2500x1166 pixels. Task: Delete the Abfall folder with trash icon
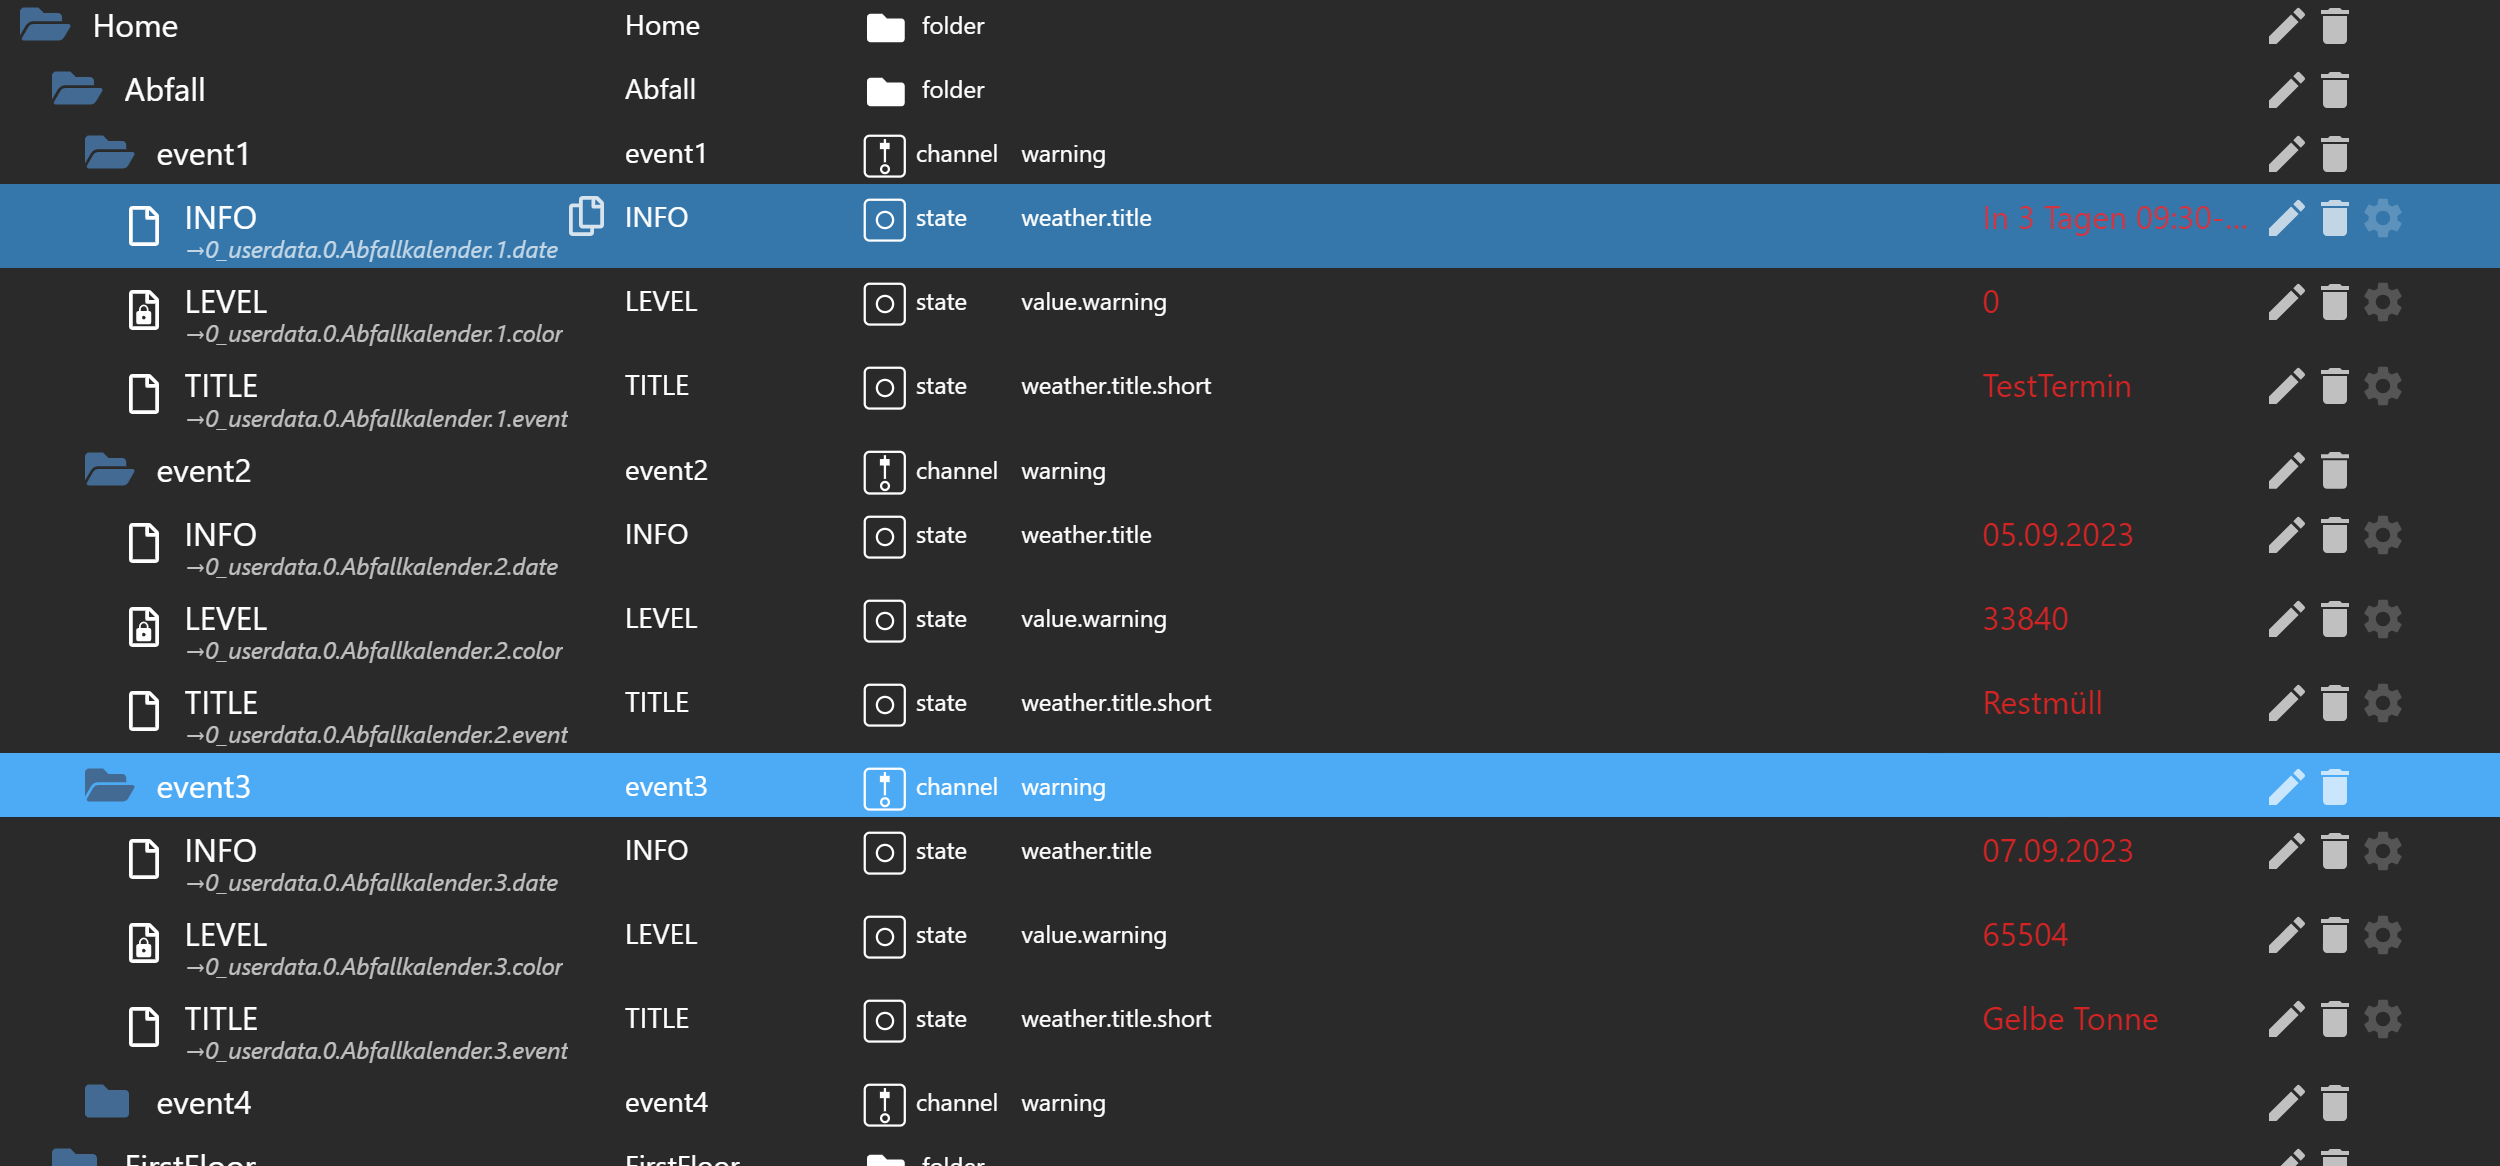(2334, 90)
